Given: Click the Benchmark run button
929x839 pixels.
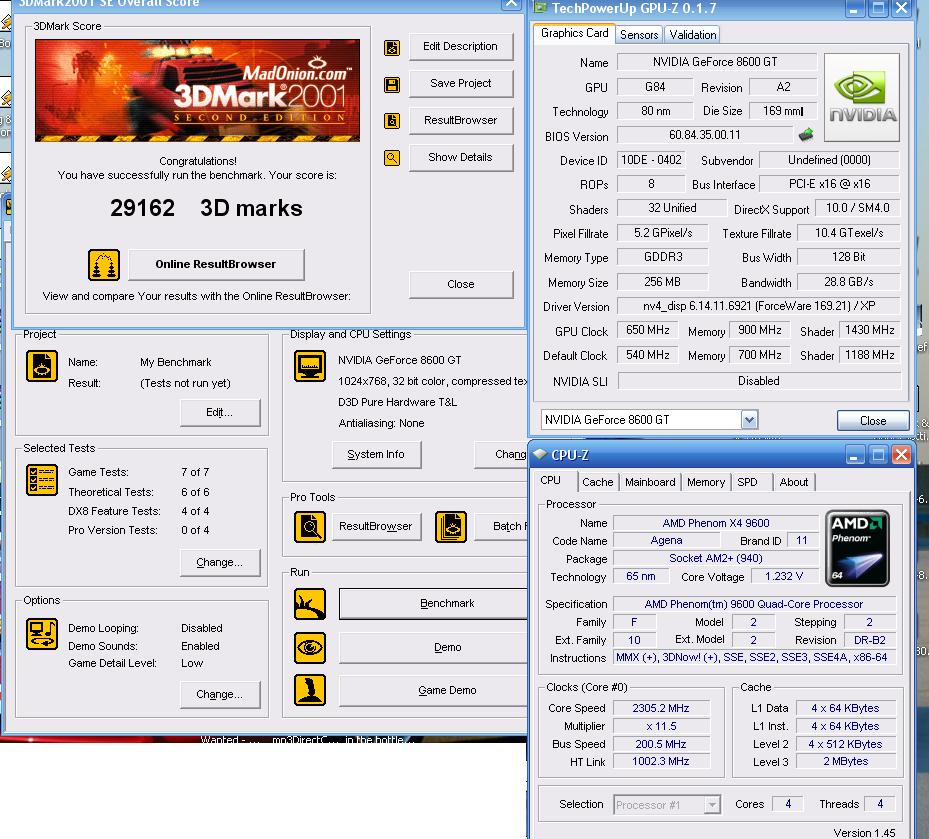Looking at the screenshot, I should tap(433, 604).
